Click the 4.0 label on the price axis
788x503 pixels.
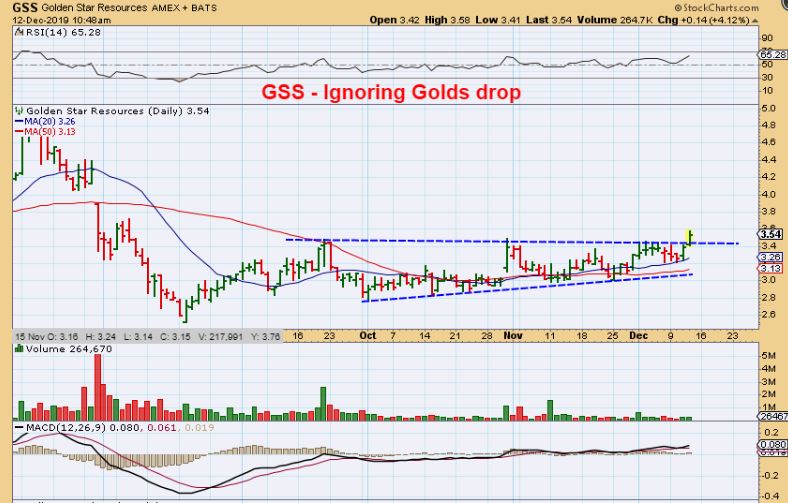click(768, 194)
